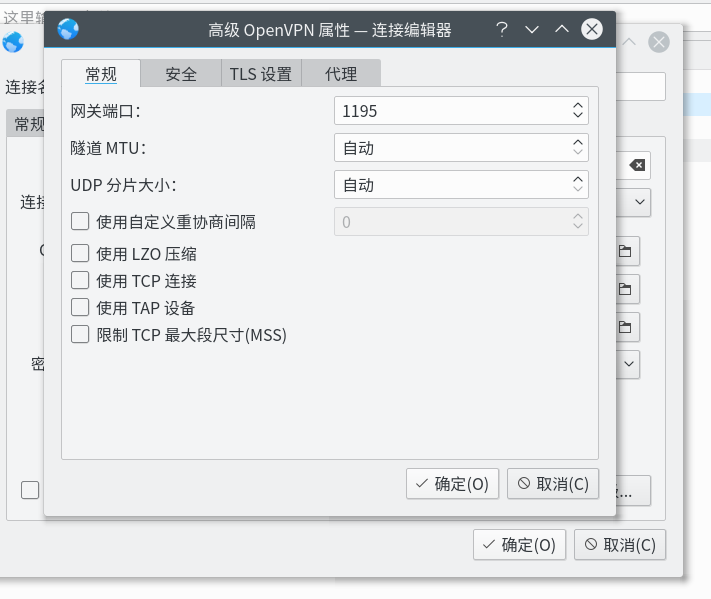Screen dimensions: 711x599
Task: Click the partially hidden button ending with ellipsis
Action: tap(633, 491)
